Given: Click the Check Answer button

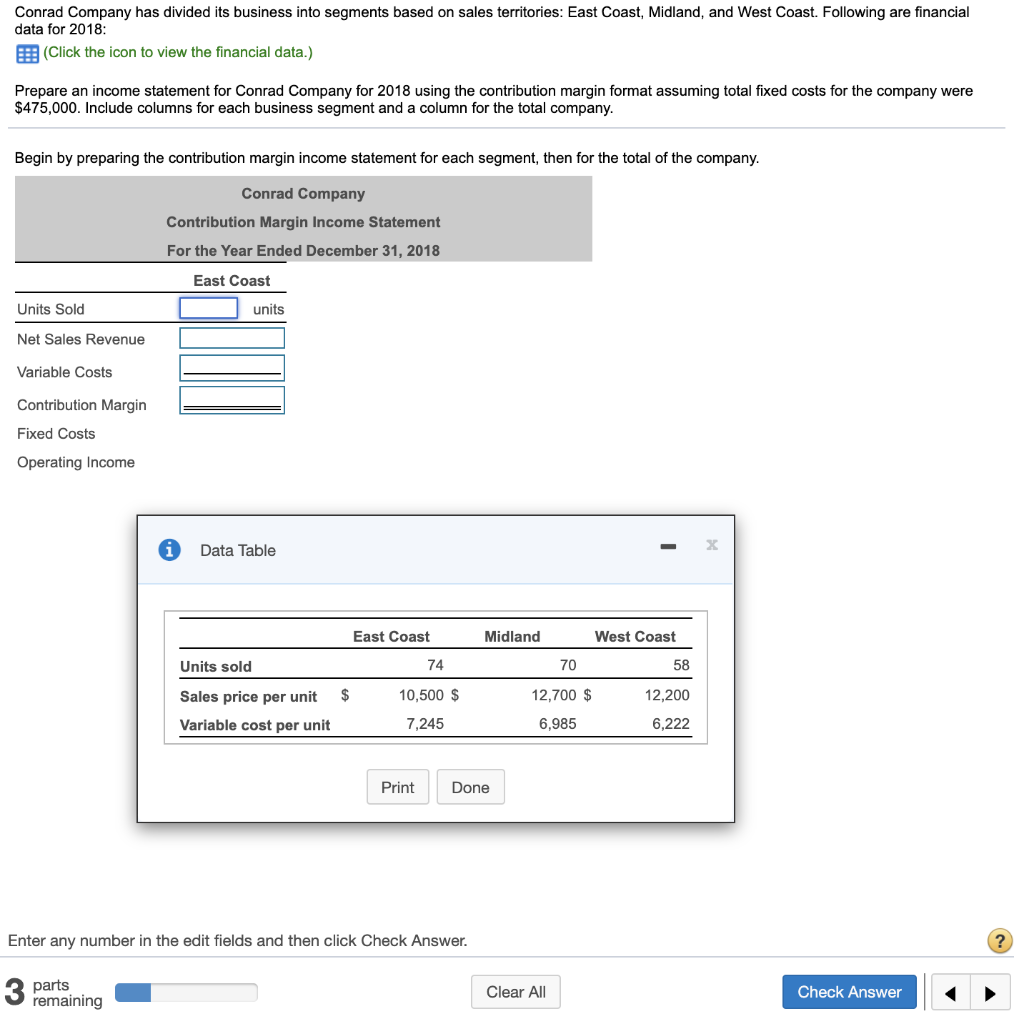Looking at the screenshot, I should pyautogui.click(x=849, y=992).
